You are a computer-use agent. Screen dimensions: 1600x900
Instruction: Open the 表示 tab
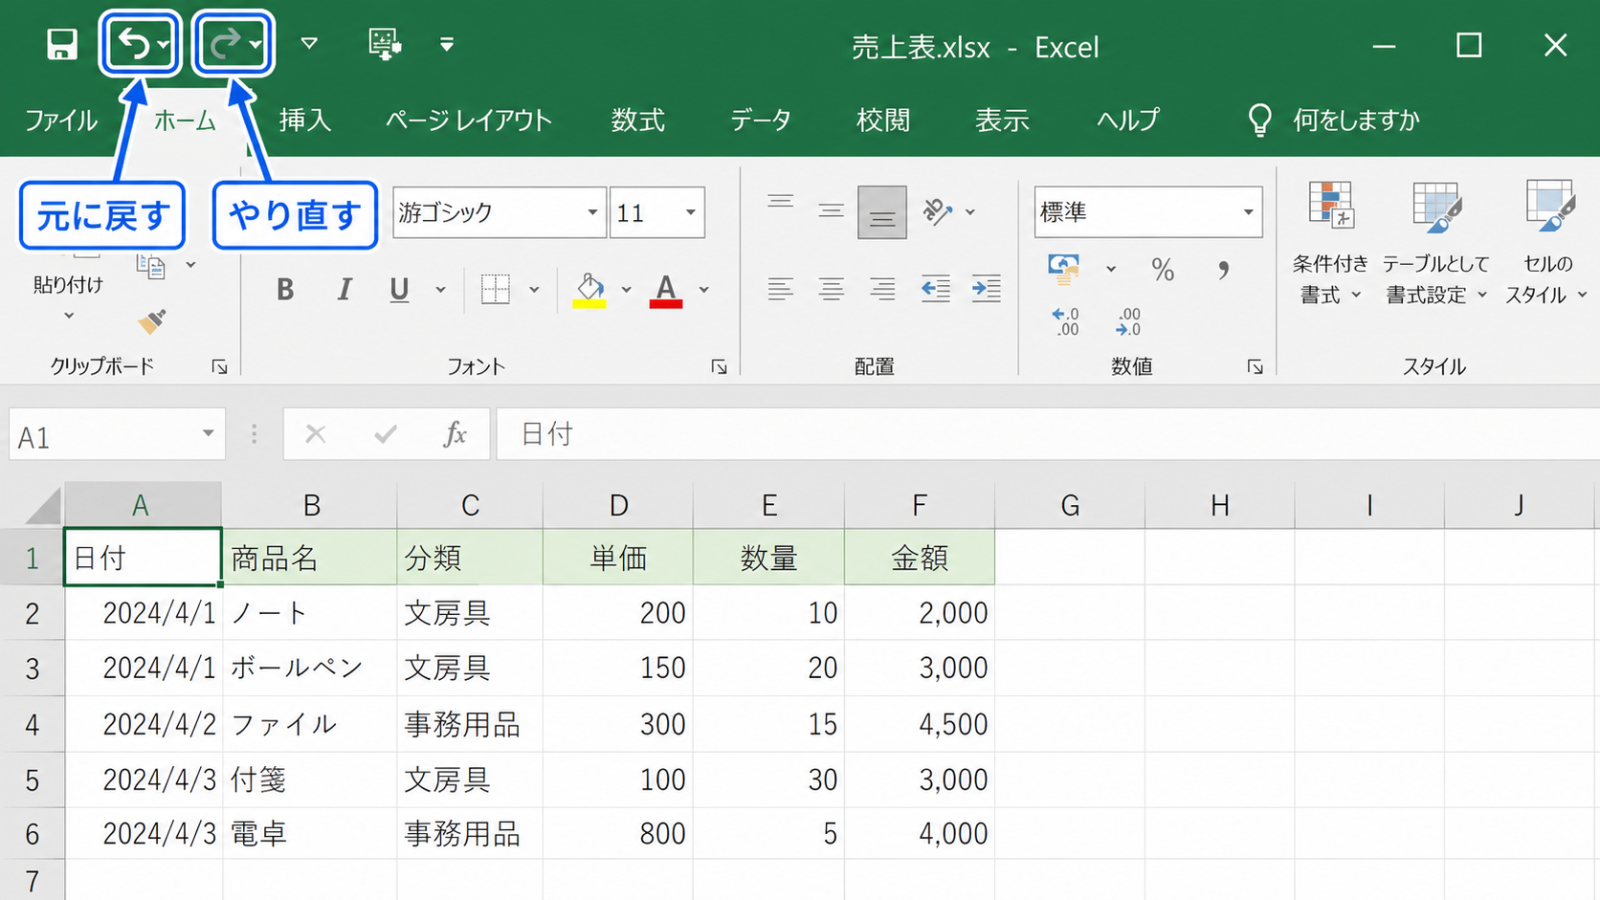coord(1002,121)
